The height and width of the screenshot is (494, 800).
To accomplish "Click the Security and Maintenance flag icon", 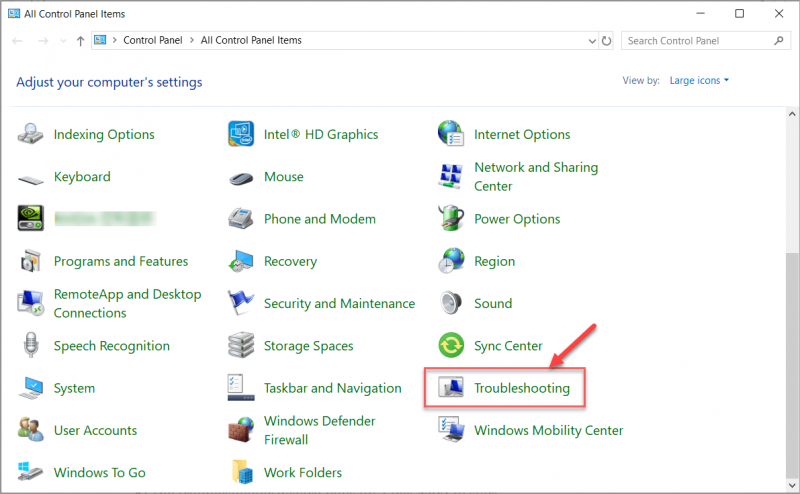I will [241, 302].
